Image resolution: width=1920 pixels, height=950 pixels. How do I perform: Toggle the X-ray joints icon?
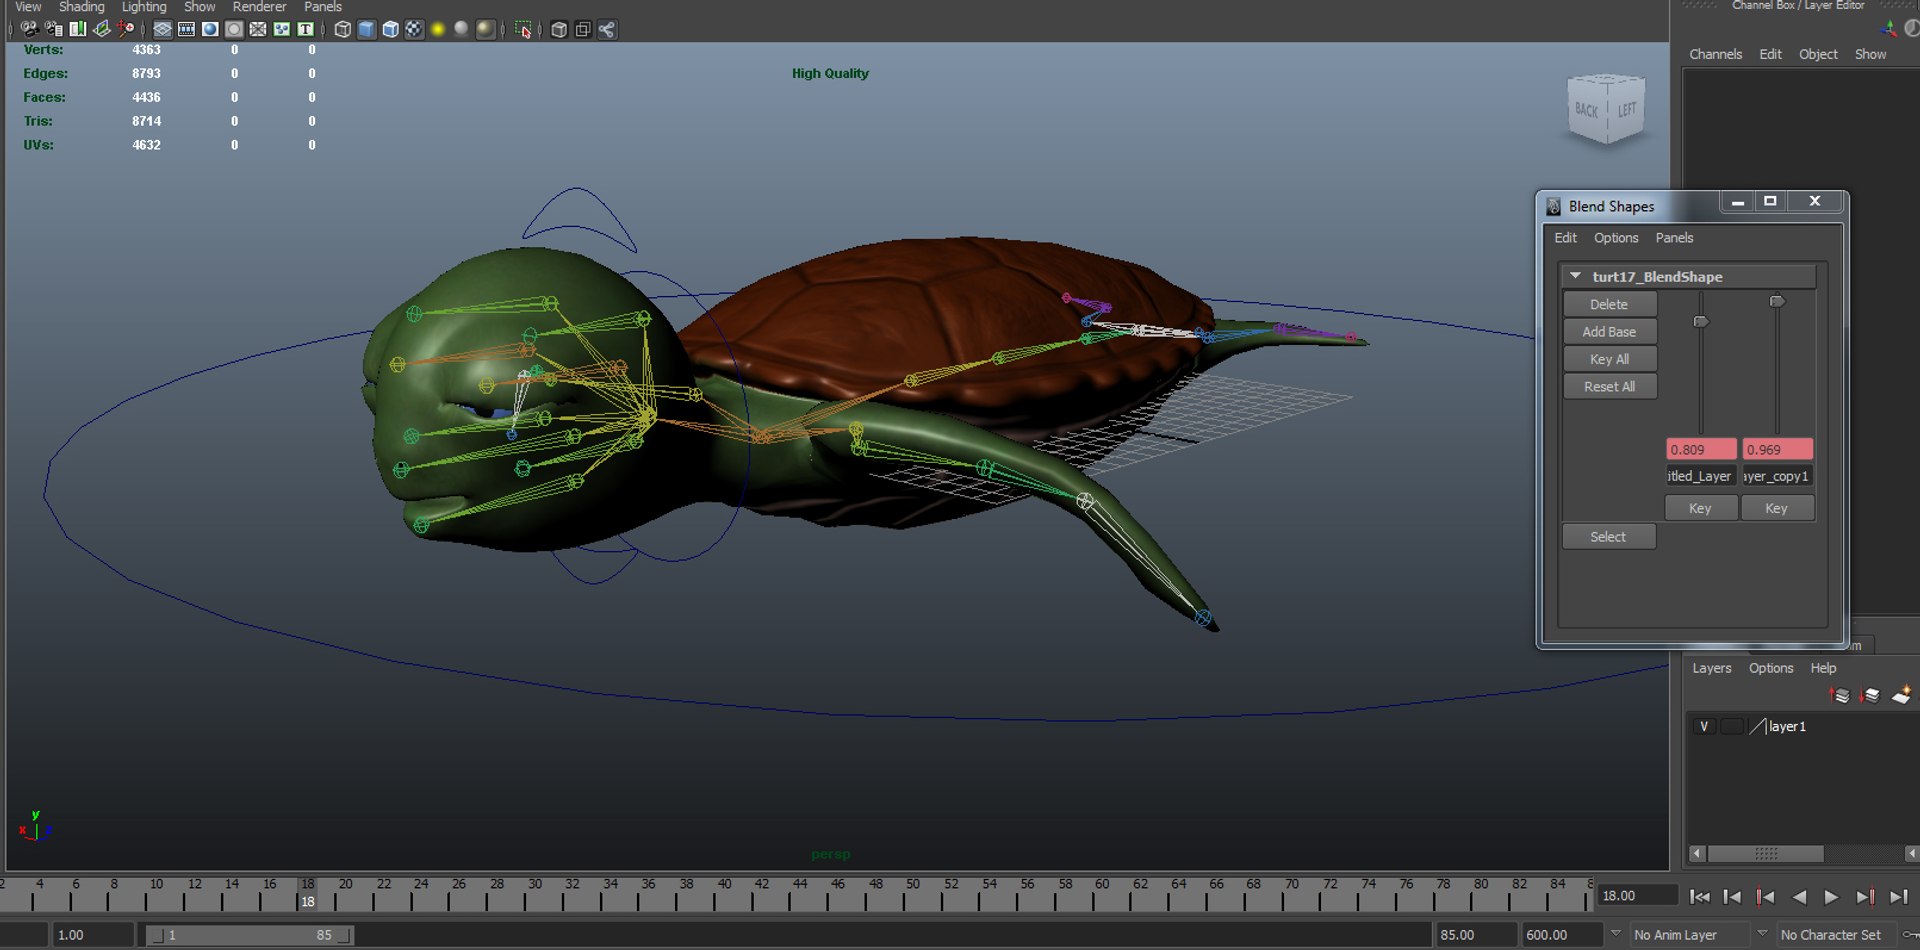pyautogui.click(x=607, y=29)
